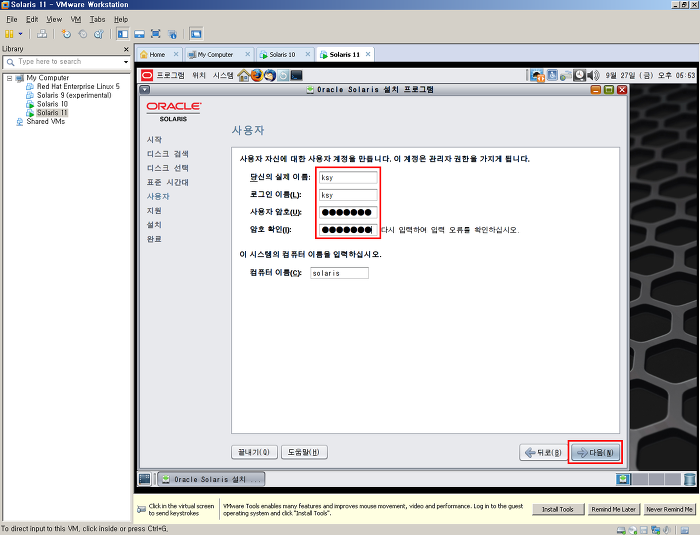Click the computer name field with solaris
Image resolution: width=700 pixels, height=535 pixels.
click(339, 273)
